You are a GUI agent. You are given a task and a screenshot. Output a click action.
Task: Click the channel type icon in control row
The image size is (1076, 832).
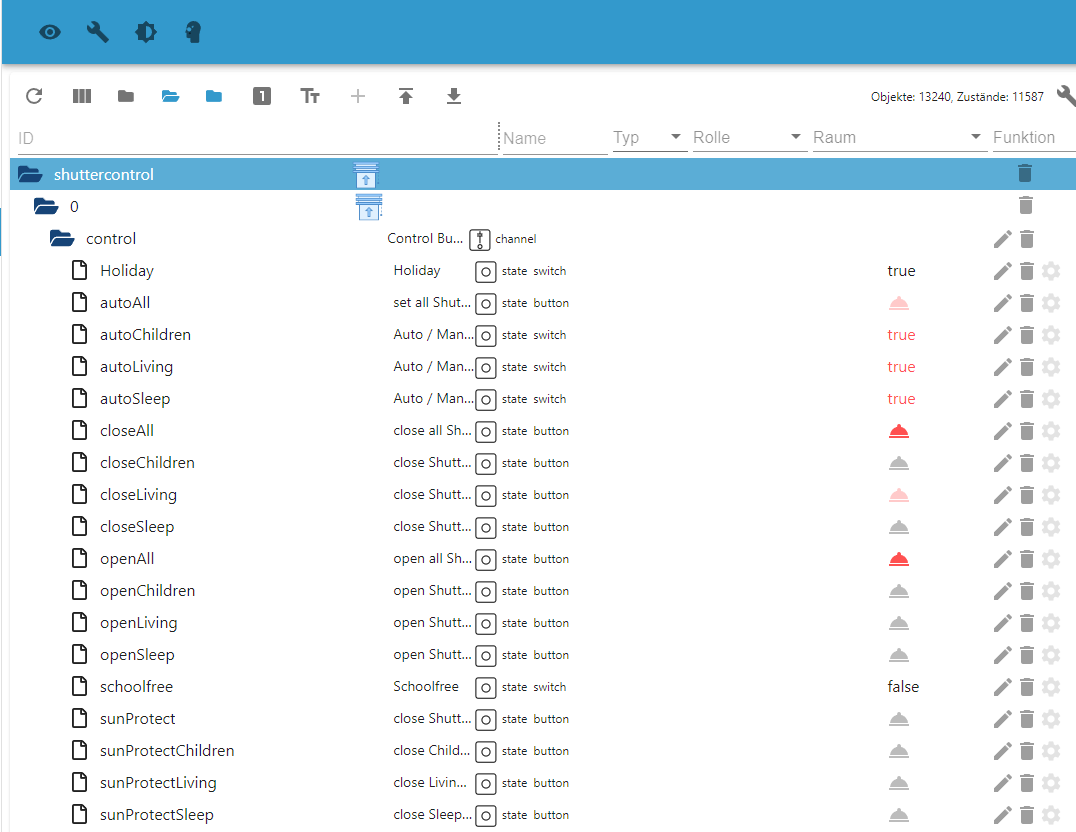pyautogui.click(x=480, y=240)
